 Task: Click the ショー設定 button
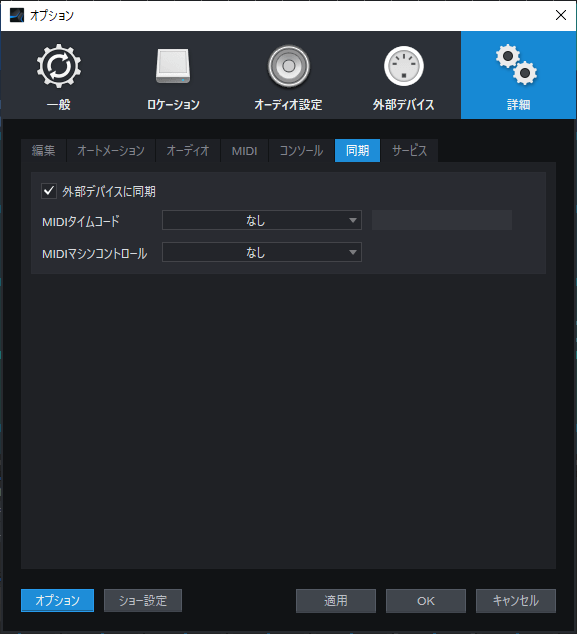point(143,600)
